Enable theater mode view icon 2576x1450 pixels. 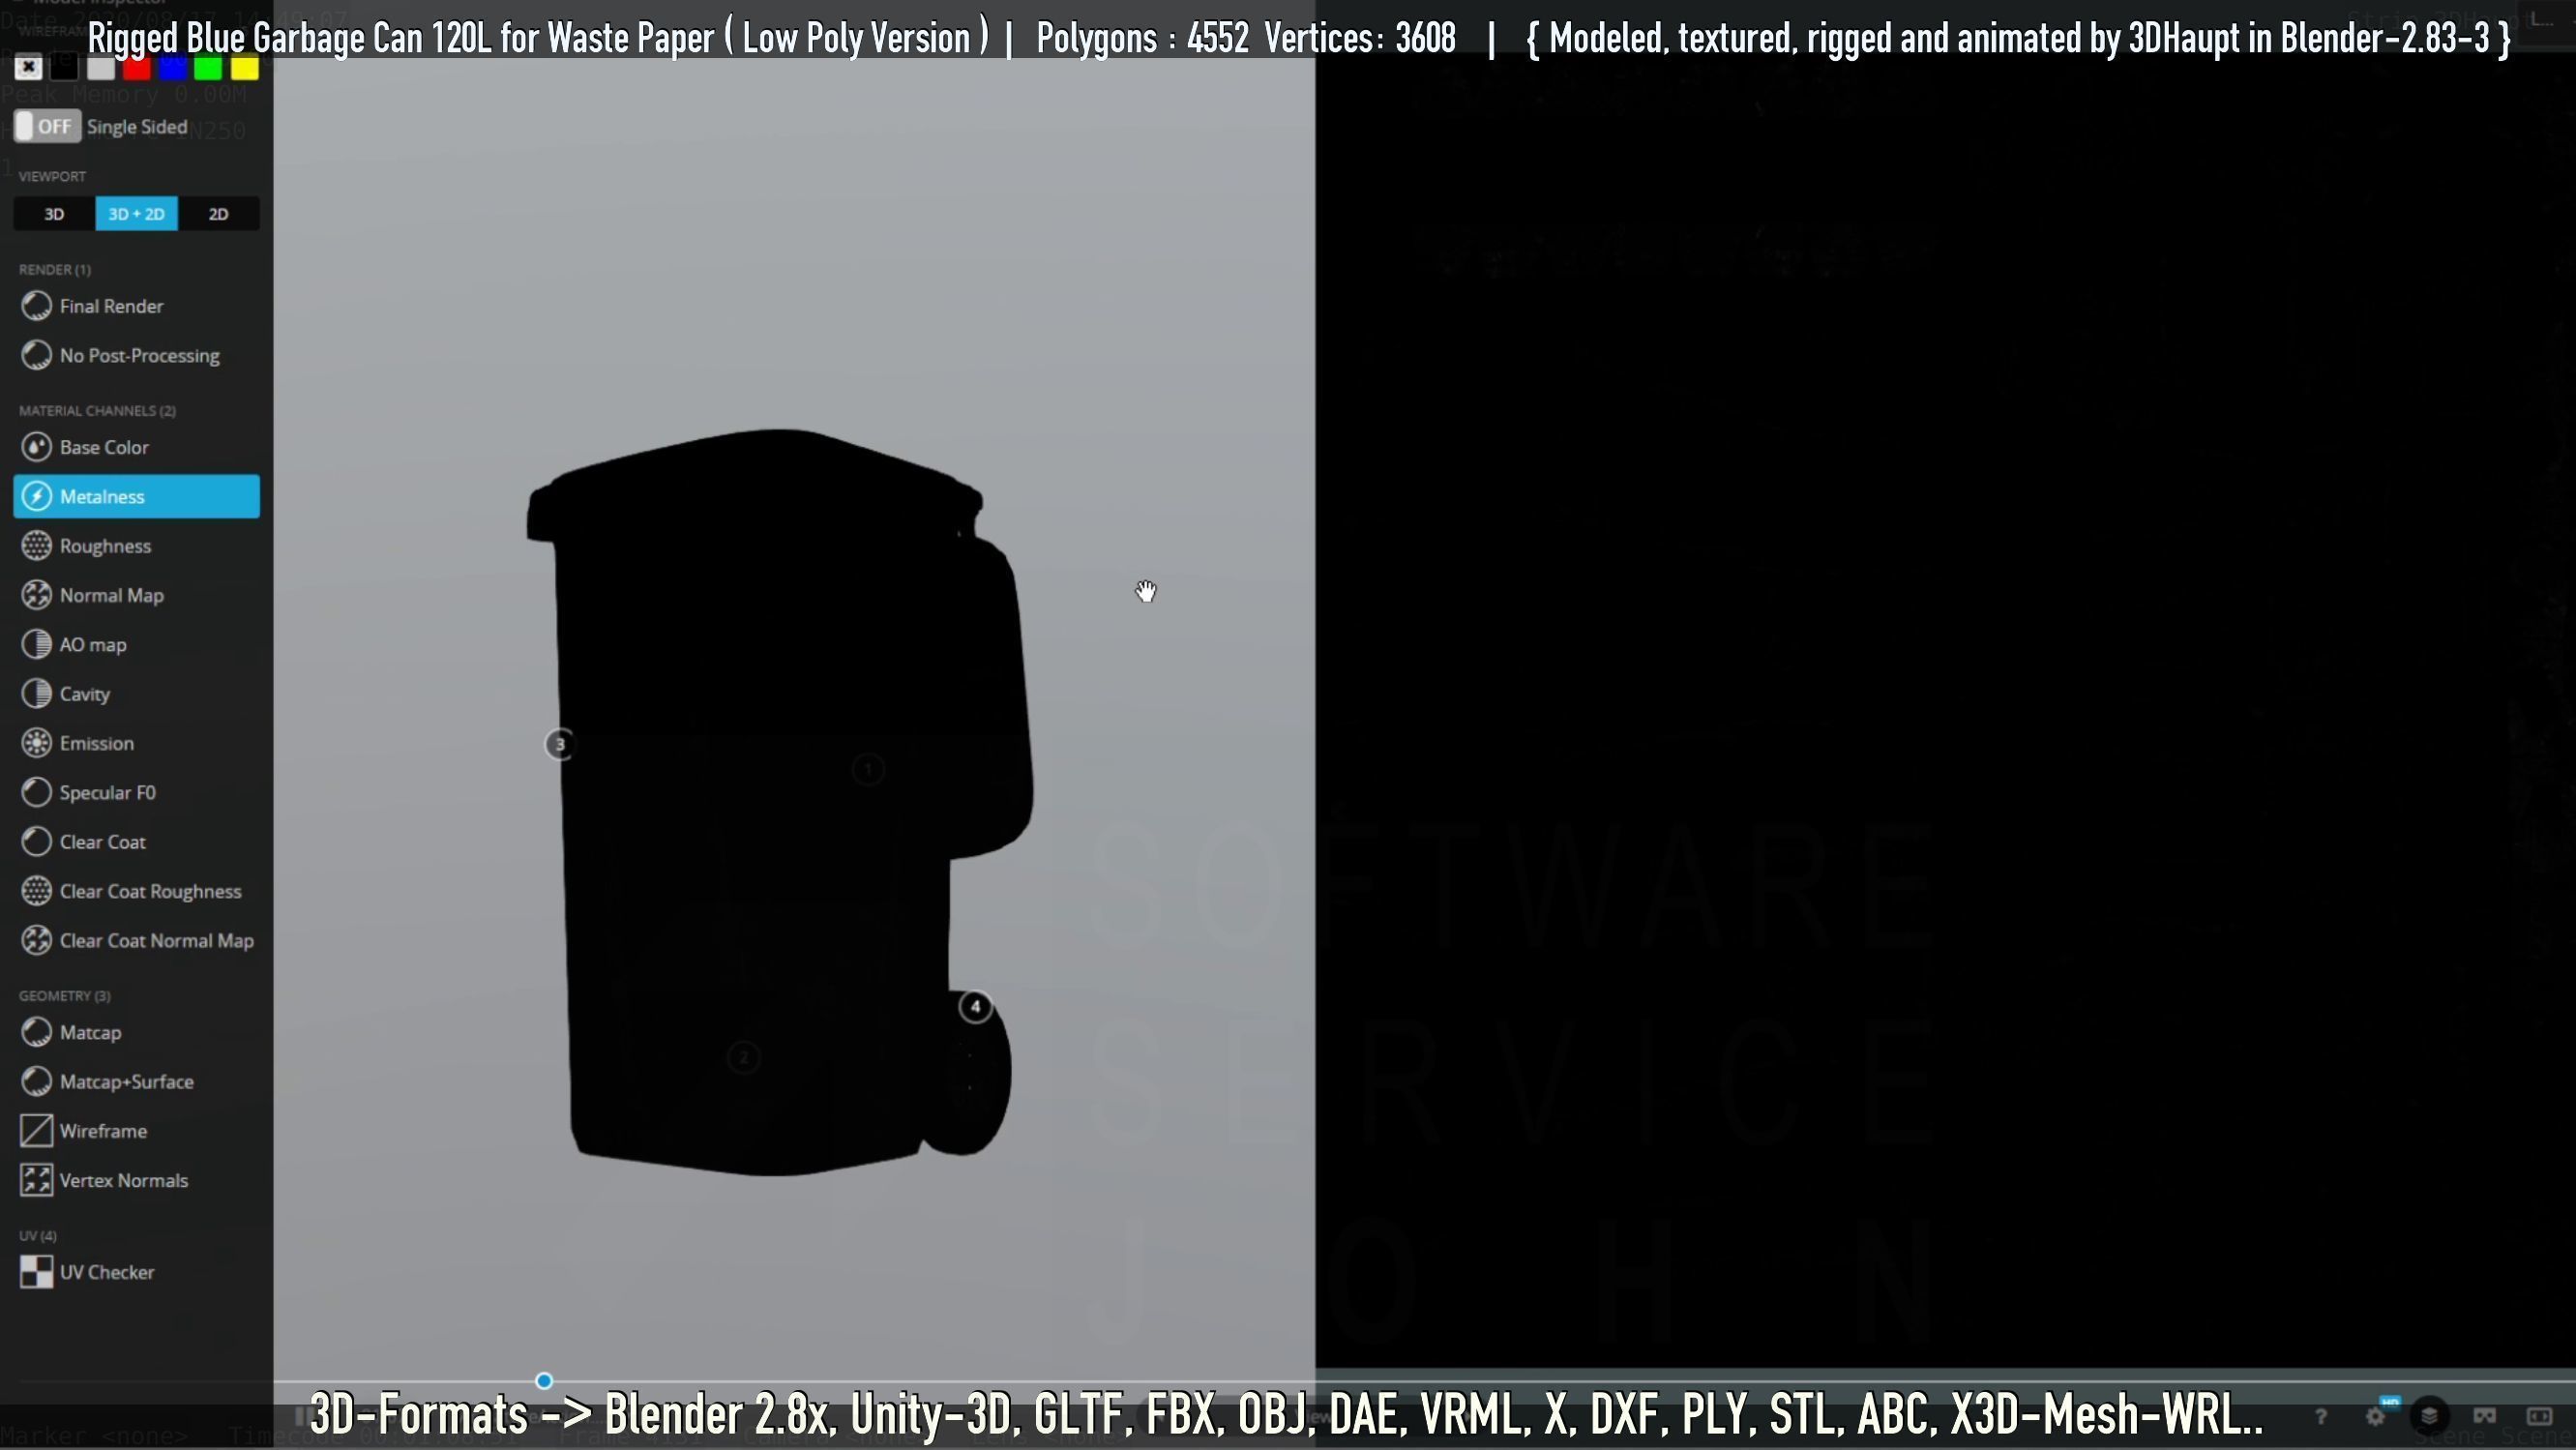coord(2539,1416)
